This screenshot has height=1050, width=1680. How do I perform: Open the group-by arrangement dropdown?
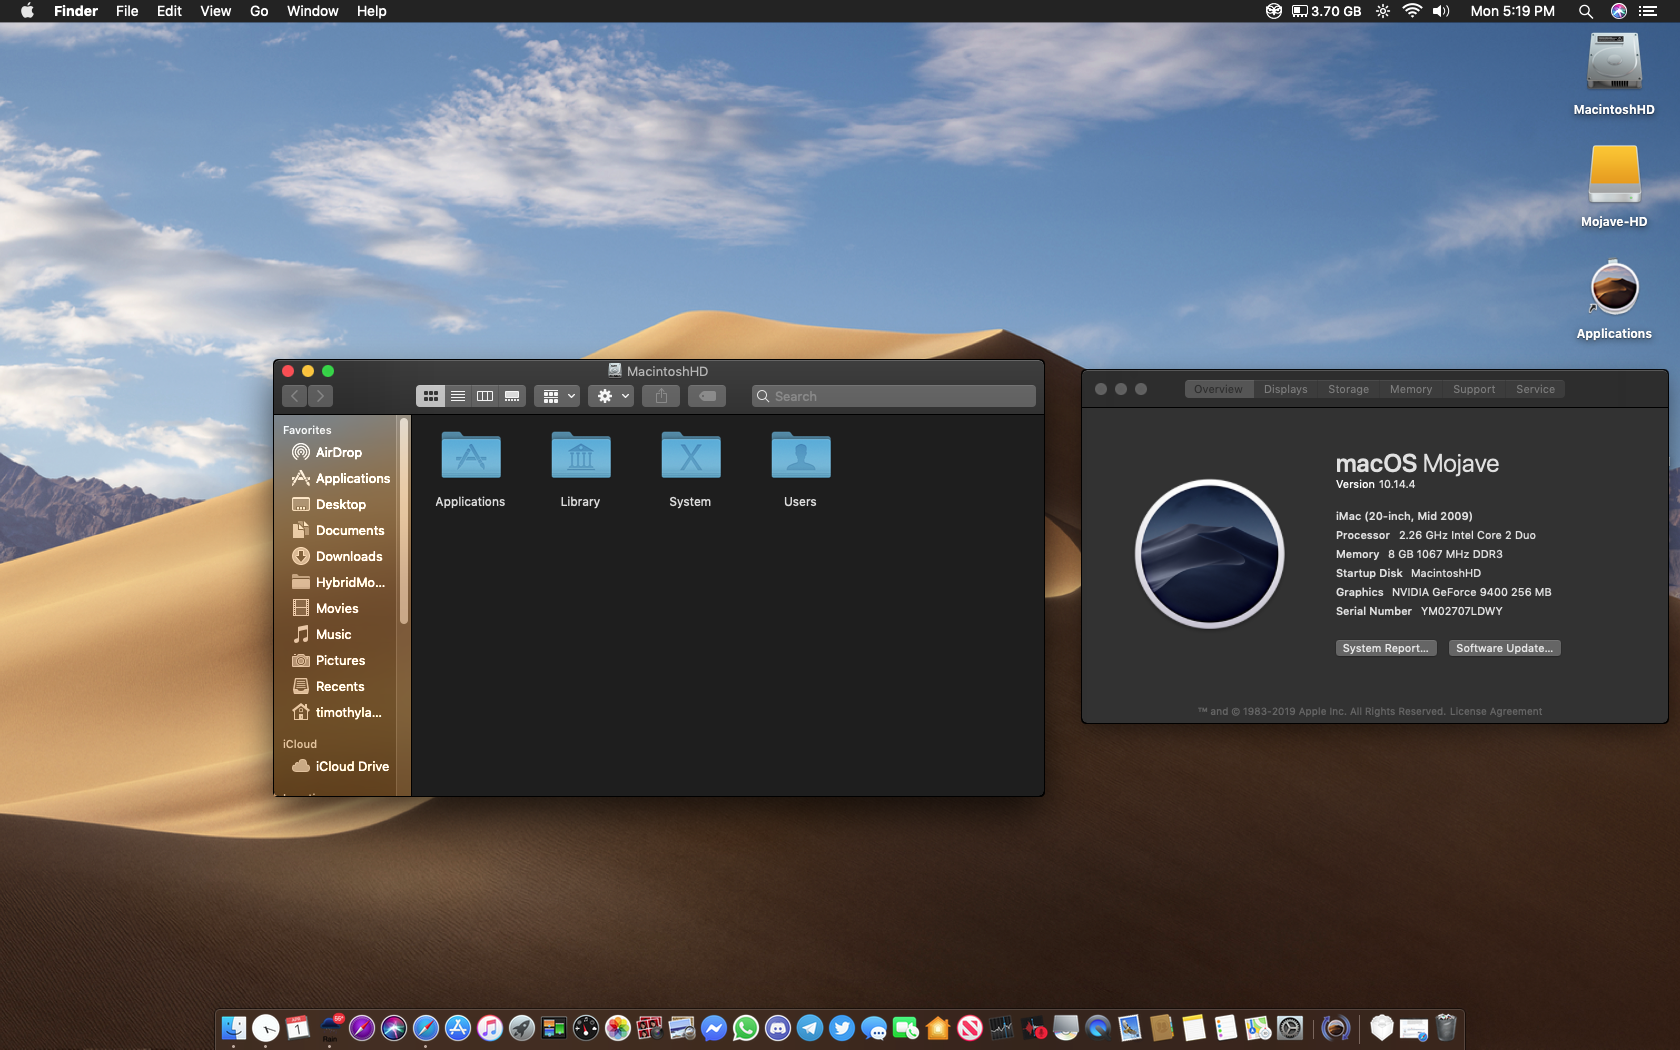click(557, 396)
